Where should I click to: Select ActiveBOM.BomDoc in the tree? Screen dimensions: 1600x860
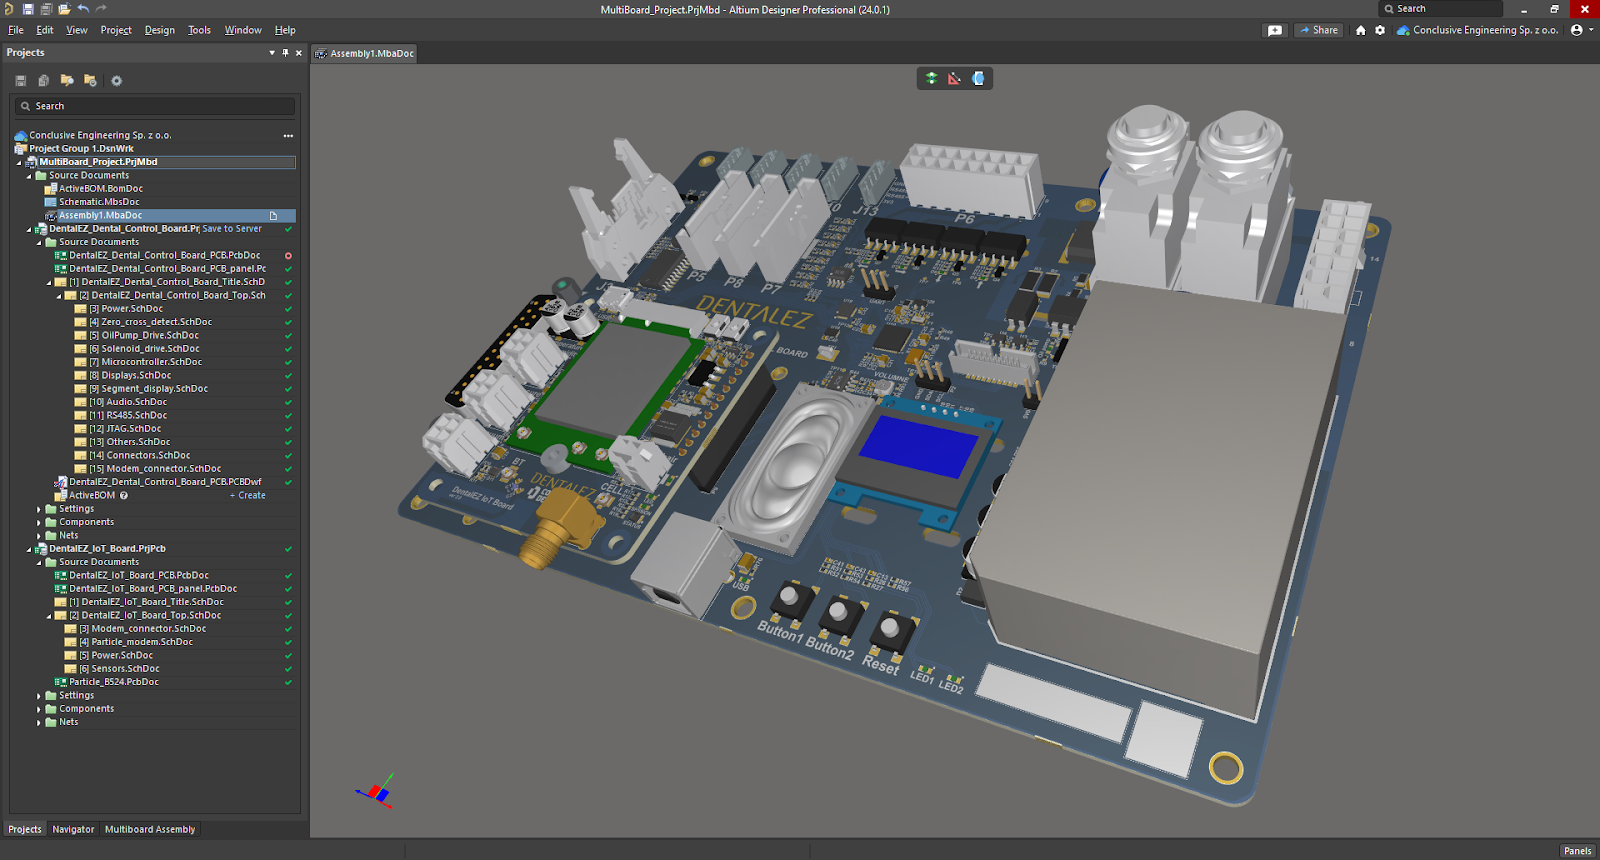point(100,189)
